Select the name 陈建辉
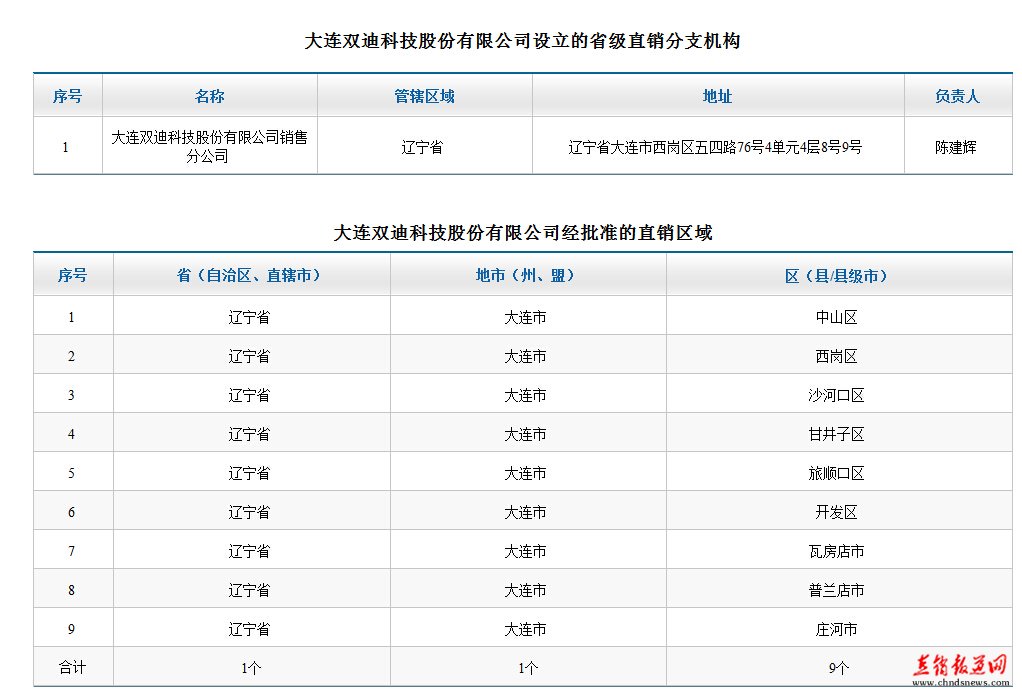Screen dimensions: 1022x692 click(x=956, y=147)
